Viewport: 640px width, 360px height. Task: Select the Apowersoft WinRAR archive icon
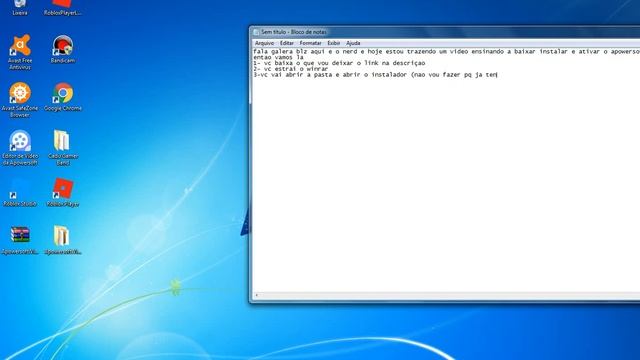[x=20, y=240]
